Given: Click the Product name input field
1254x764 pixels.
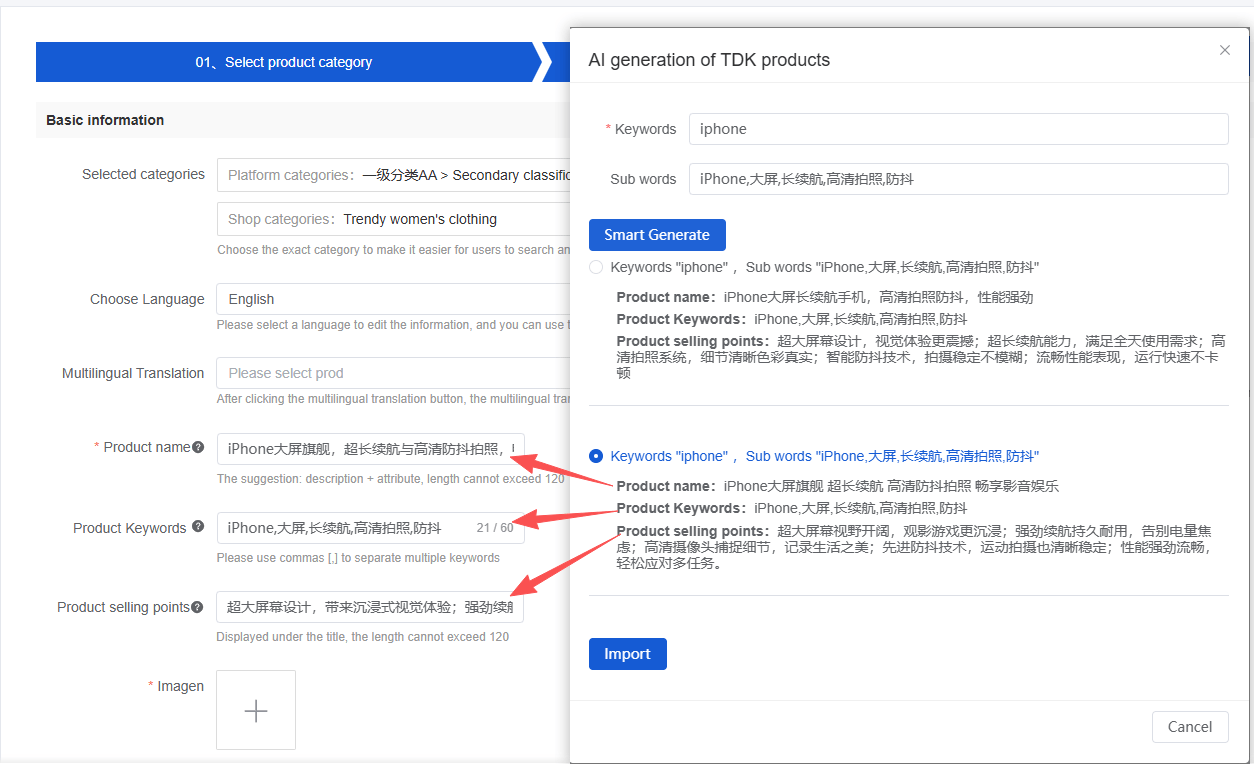Looking at the screenshot, I should click(370, 449).
